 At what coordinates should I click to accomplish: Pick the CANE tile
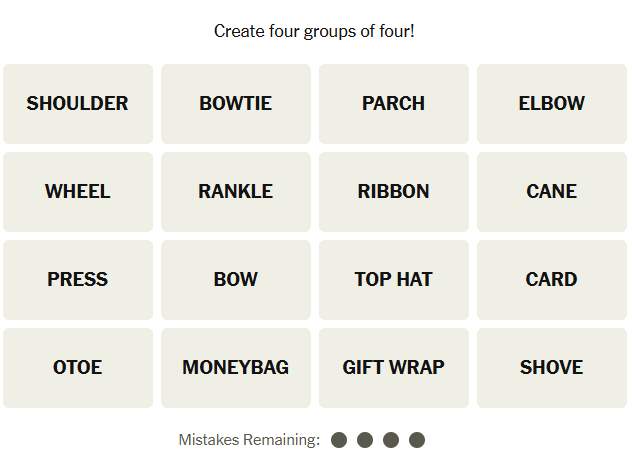552,192
